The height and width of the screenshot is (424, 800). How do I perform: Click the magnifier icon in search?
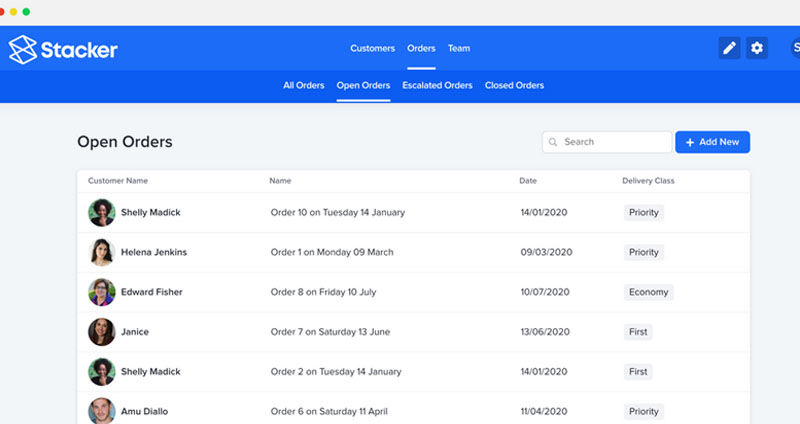click(553, 142)
